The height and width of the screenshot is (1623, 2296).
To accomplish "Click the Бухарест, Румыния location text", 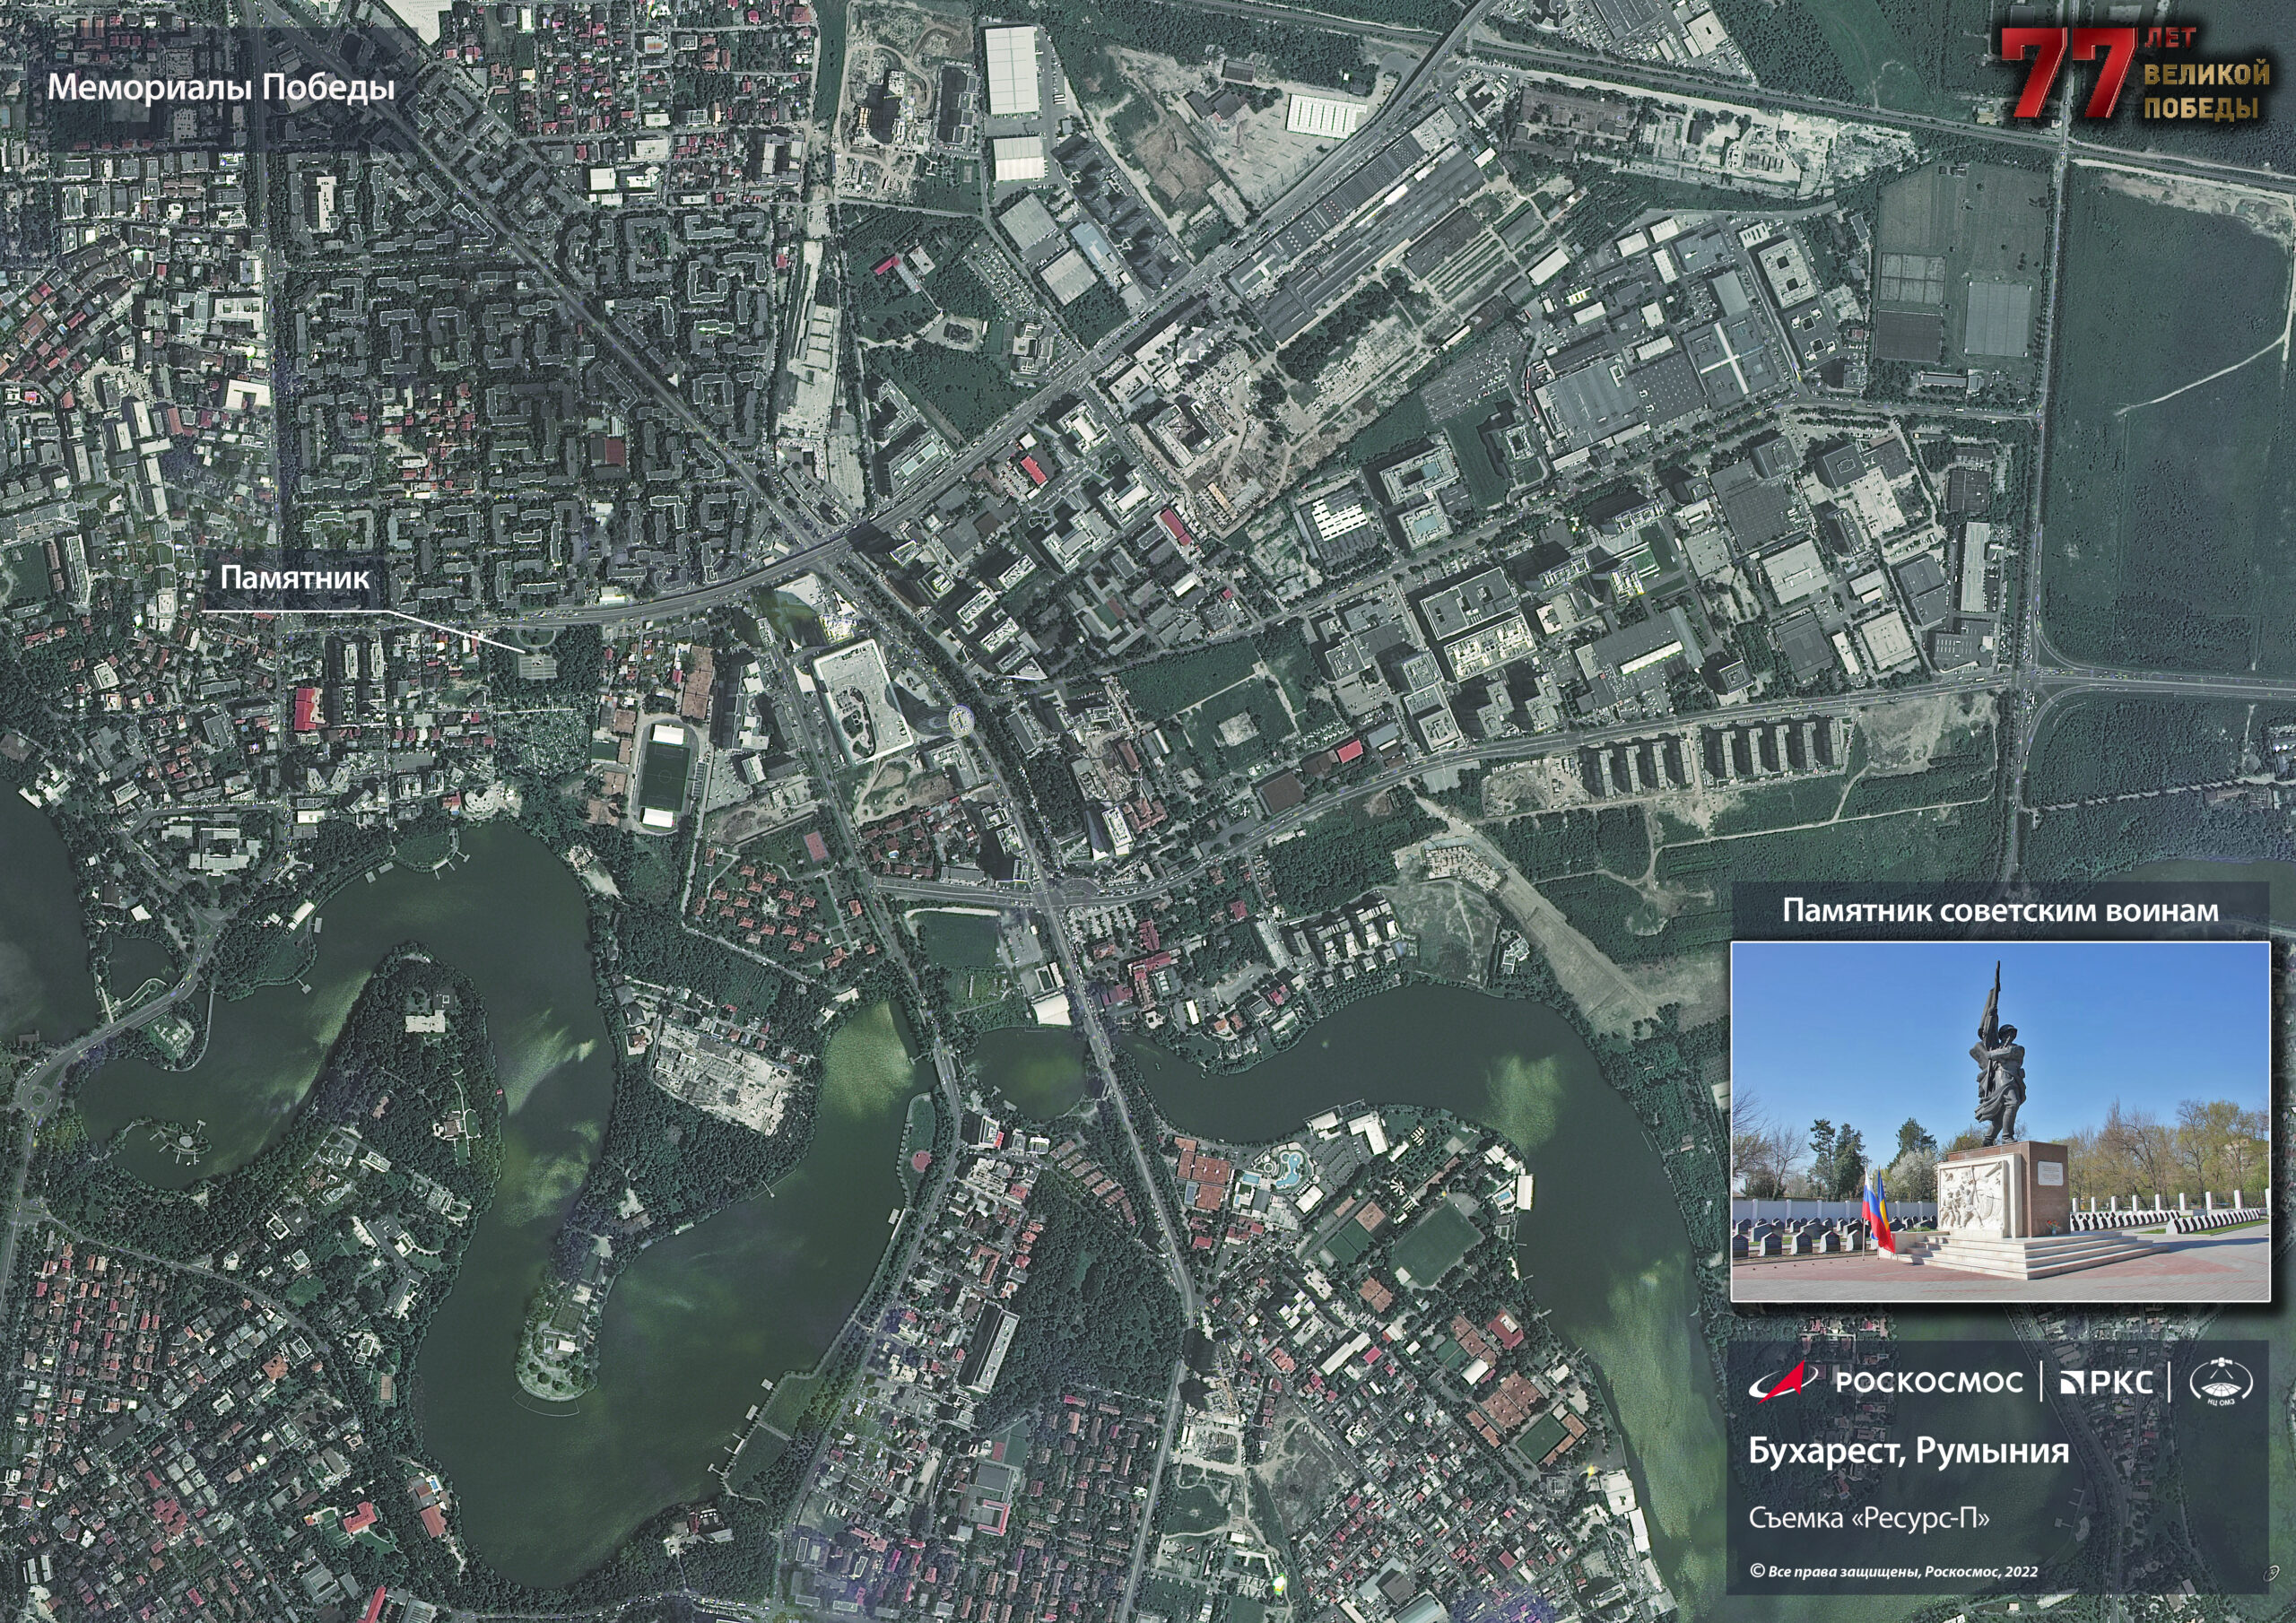I will point(1909,1450).
